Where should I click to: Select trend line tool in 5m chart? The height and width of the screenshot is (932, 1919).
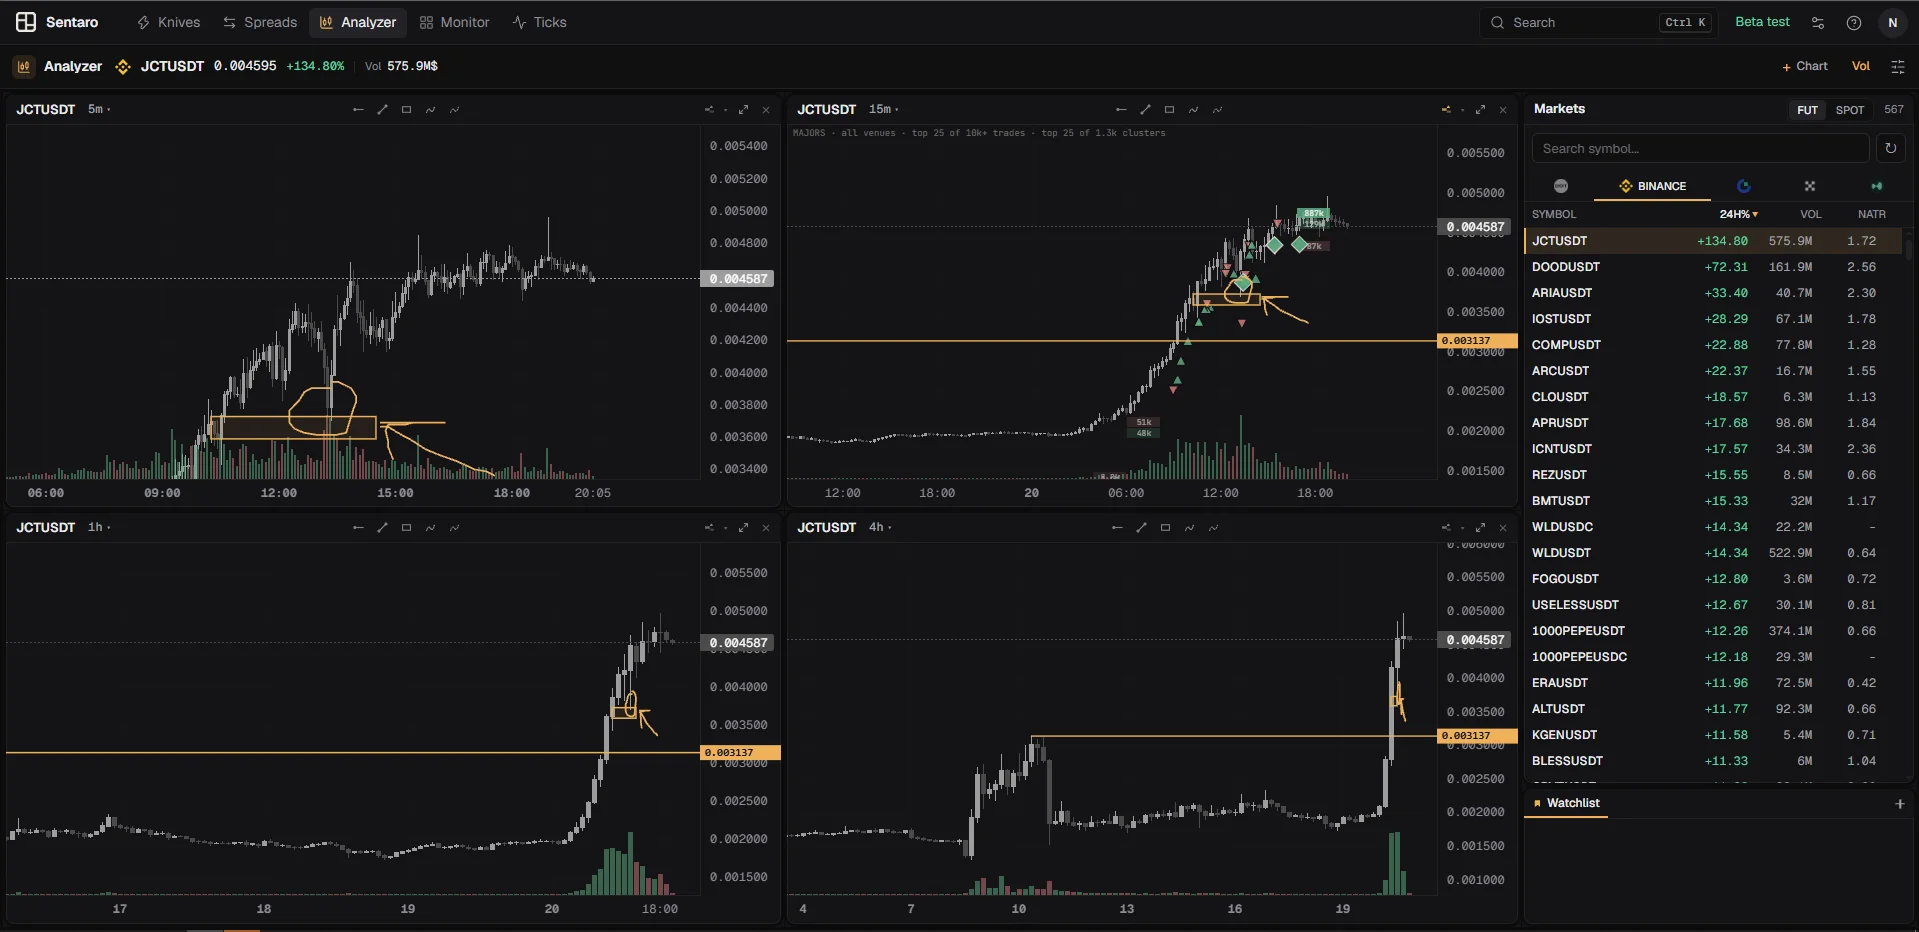382,110
